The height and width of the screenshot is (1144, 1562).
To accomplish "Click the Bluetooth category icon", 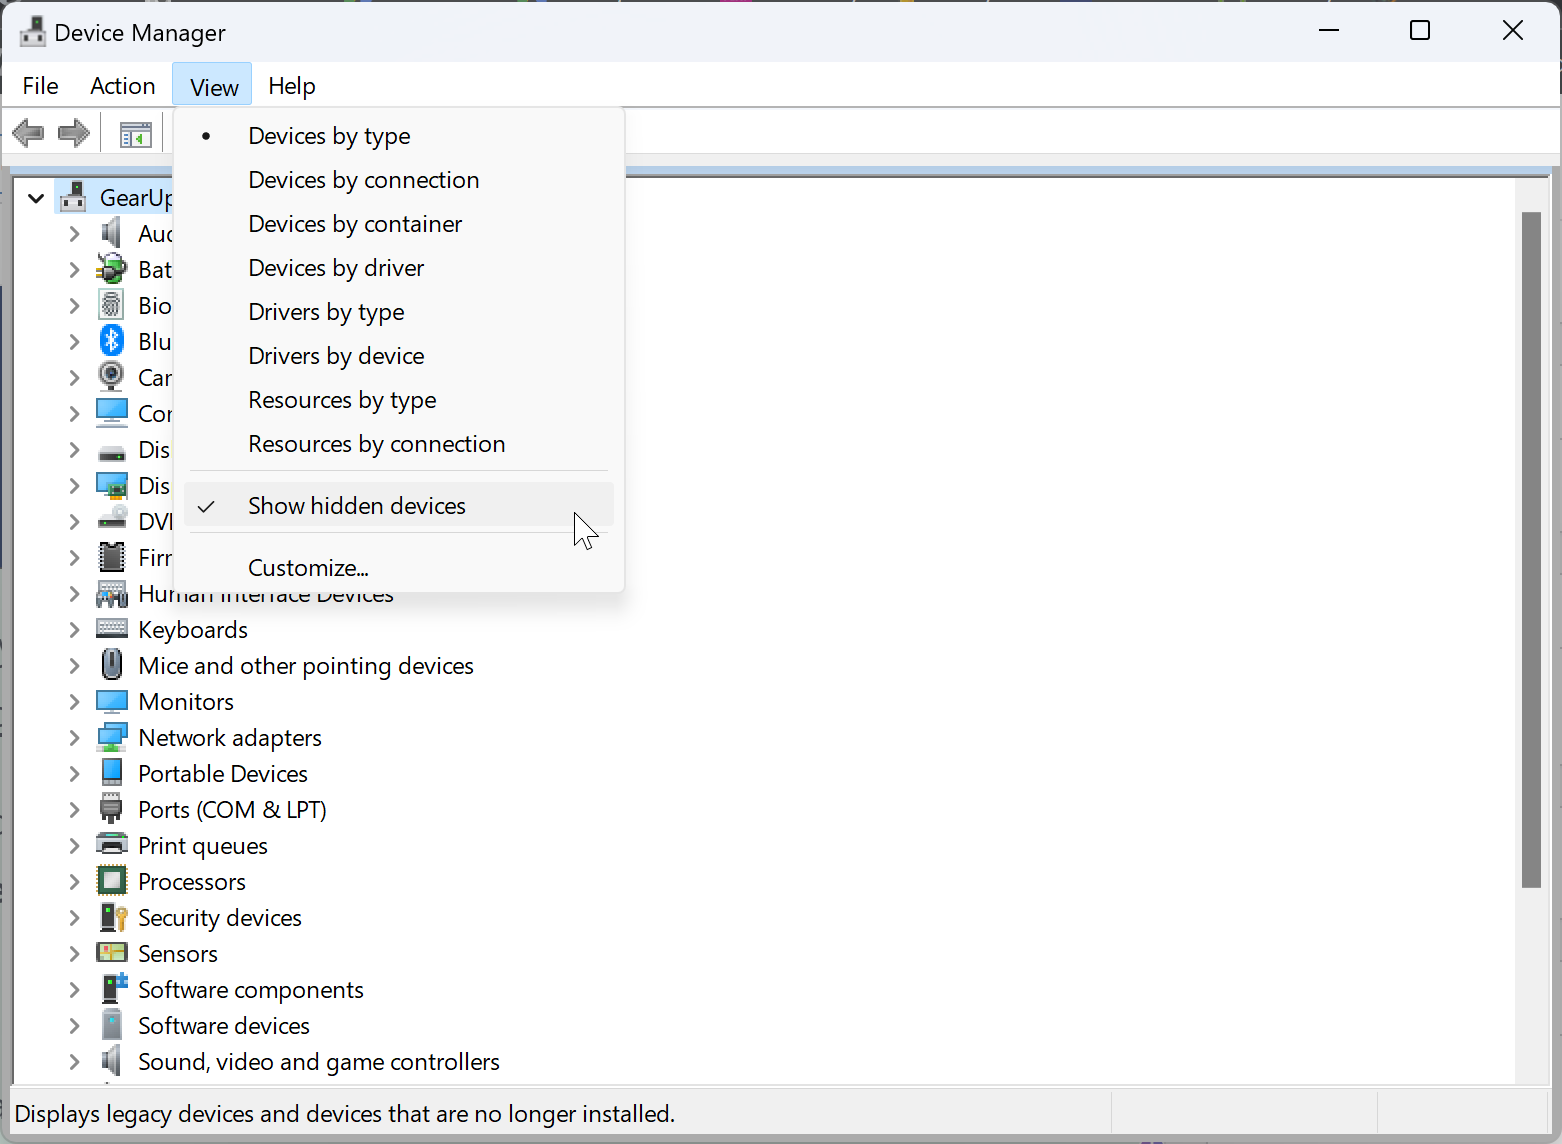I will coord(111,341).
